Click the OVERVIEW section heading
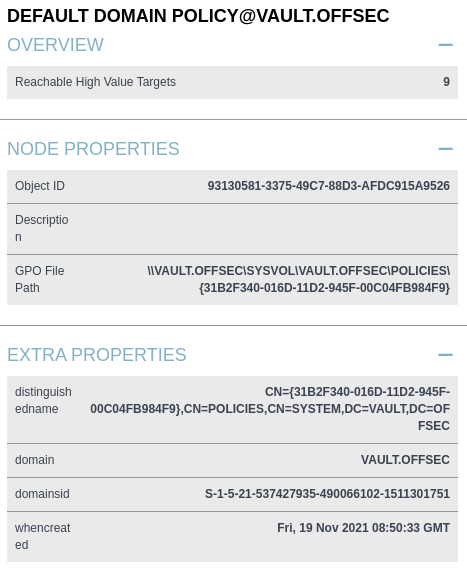 pyautogui.click(x=55, y=45)
